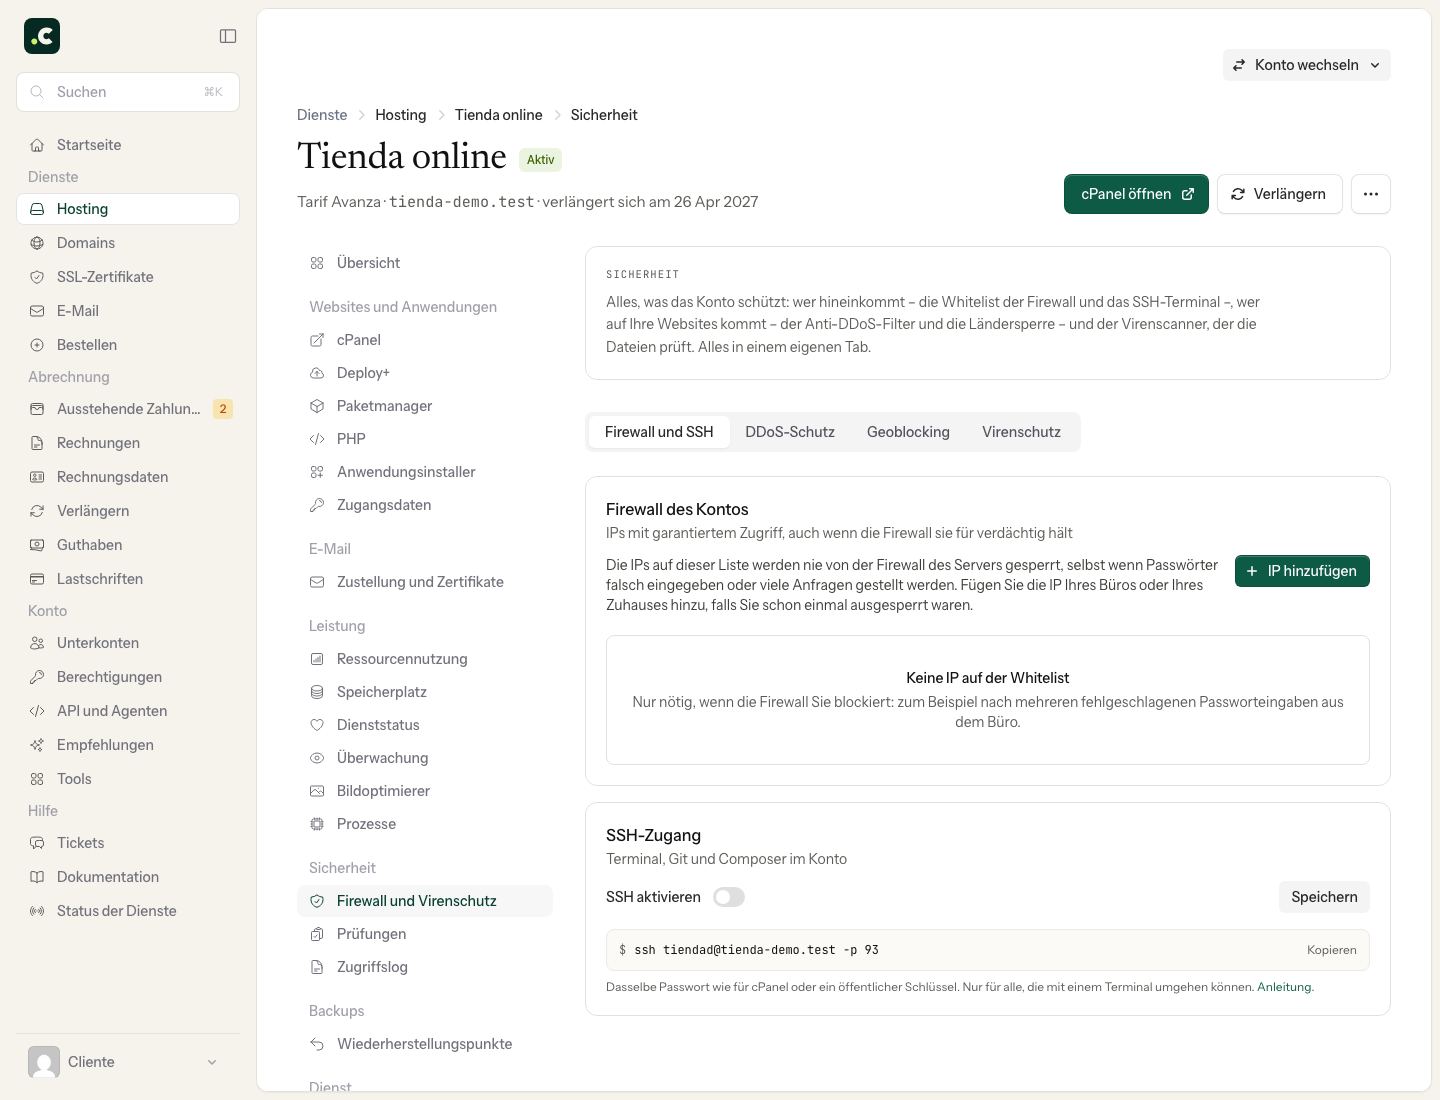Click the IP hinzufügen button

[1302, 571]
